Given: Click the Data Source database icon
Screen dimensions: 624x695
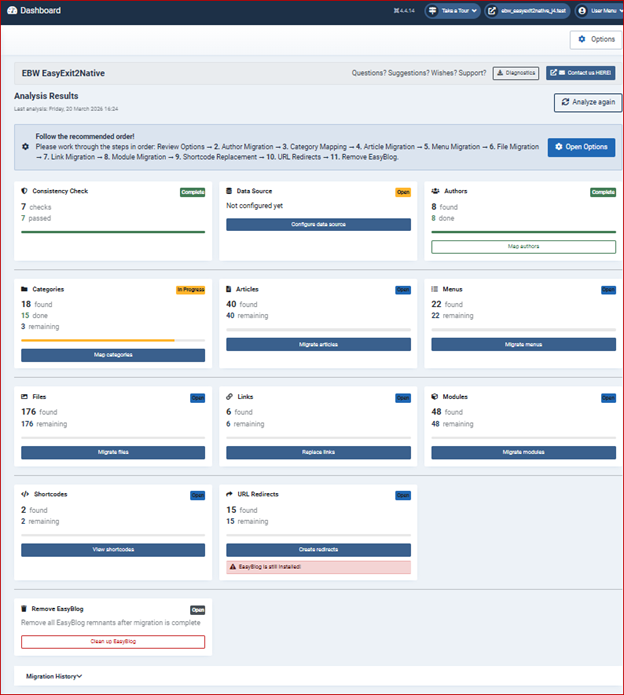Looking at the screenshot, I should pyautogui.click(x=230, y=190).
